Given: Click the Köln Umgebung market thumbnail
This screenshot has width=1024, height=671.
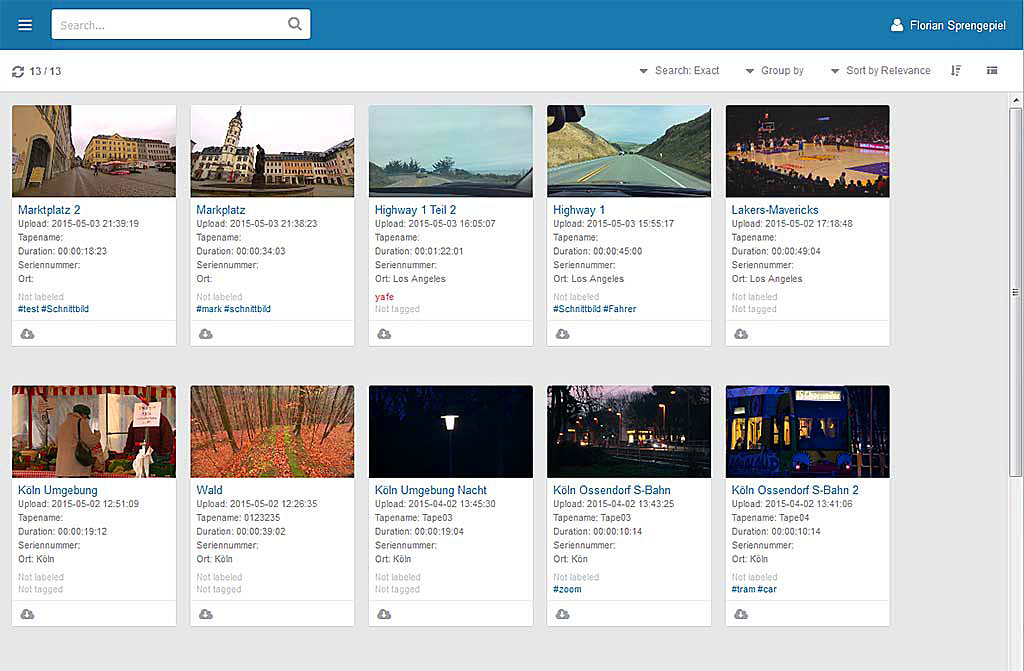Looking at the screenshot, I should coord(94,431).
